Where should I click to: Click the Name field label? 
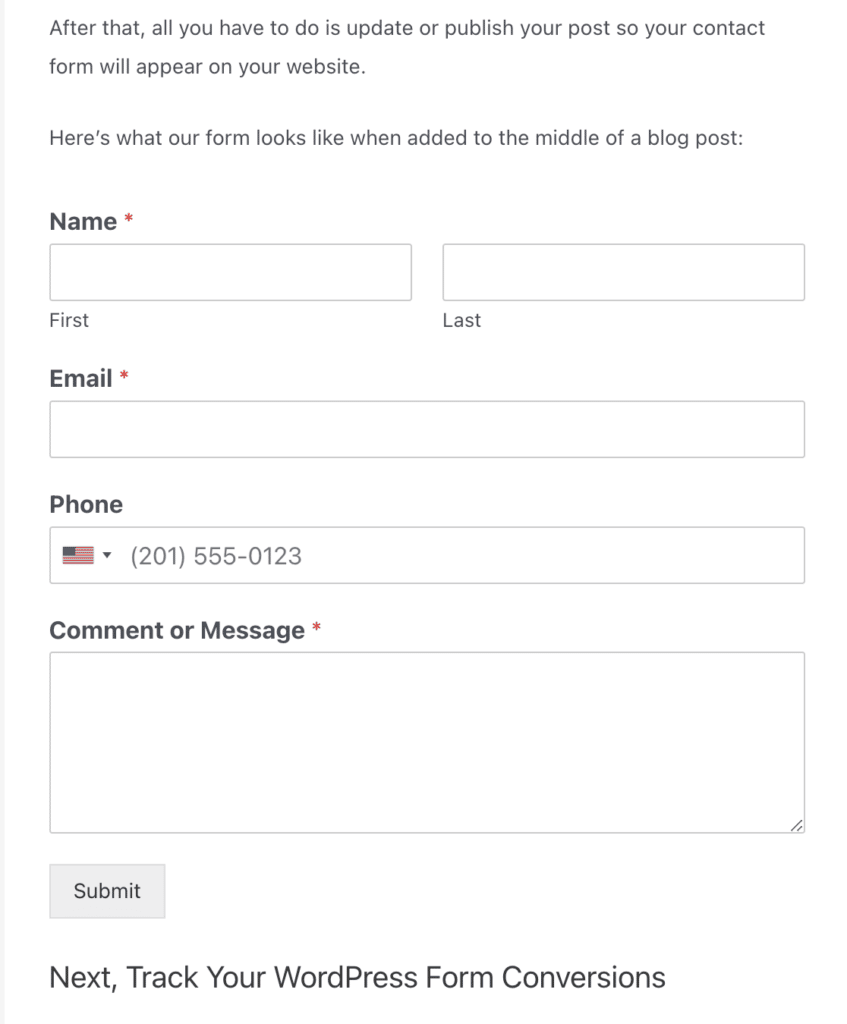coord(83,221)
